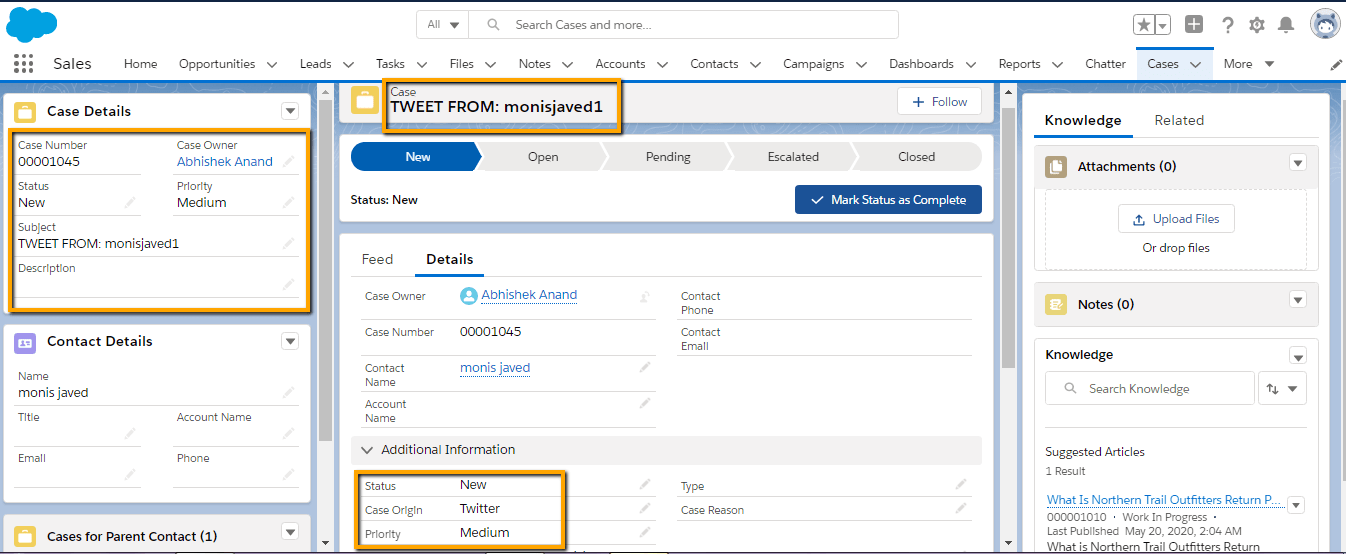Click the Search Knowledge input field
This screenshot has width=1346, height=554.
pyautogui.click(x=1150, y=389)
